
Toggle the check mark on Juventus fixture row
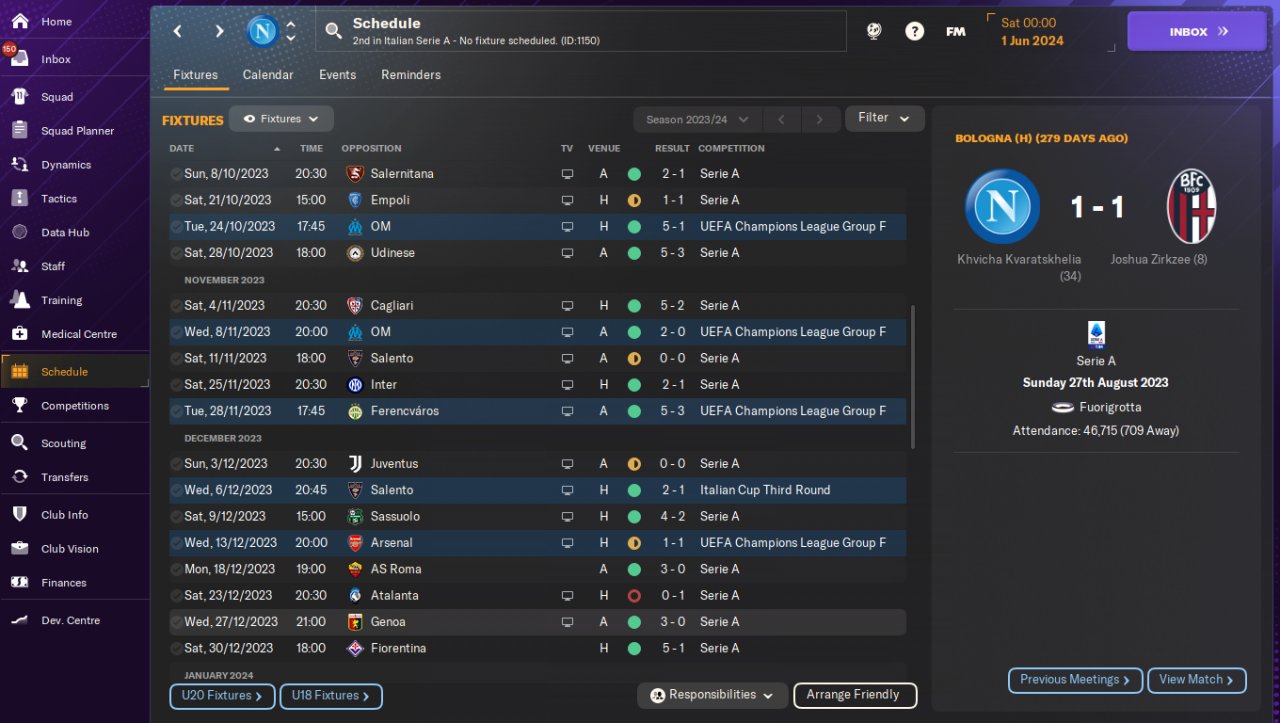[x=176, y=464]
